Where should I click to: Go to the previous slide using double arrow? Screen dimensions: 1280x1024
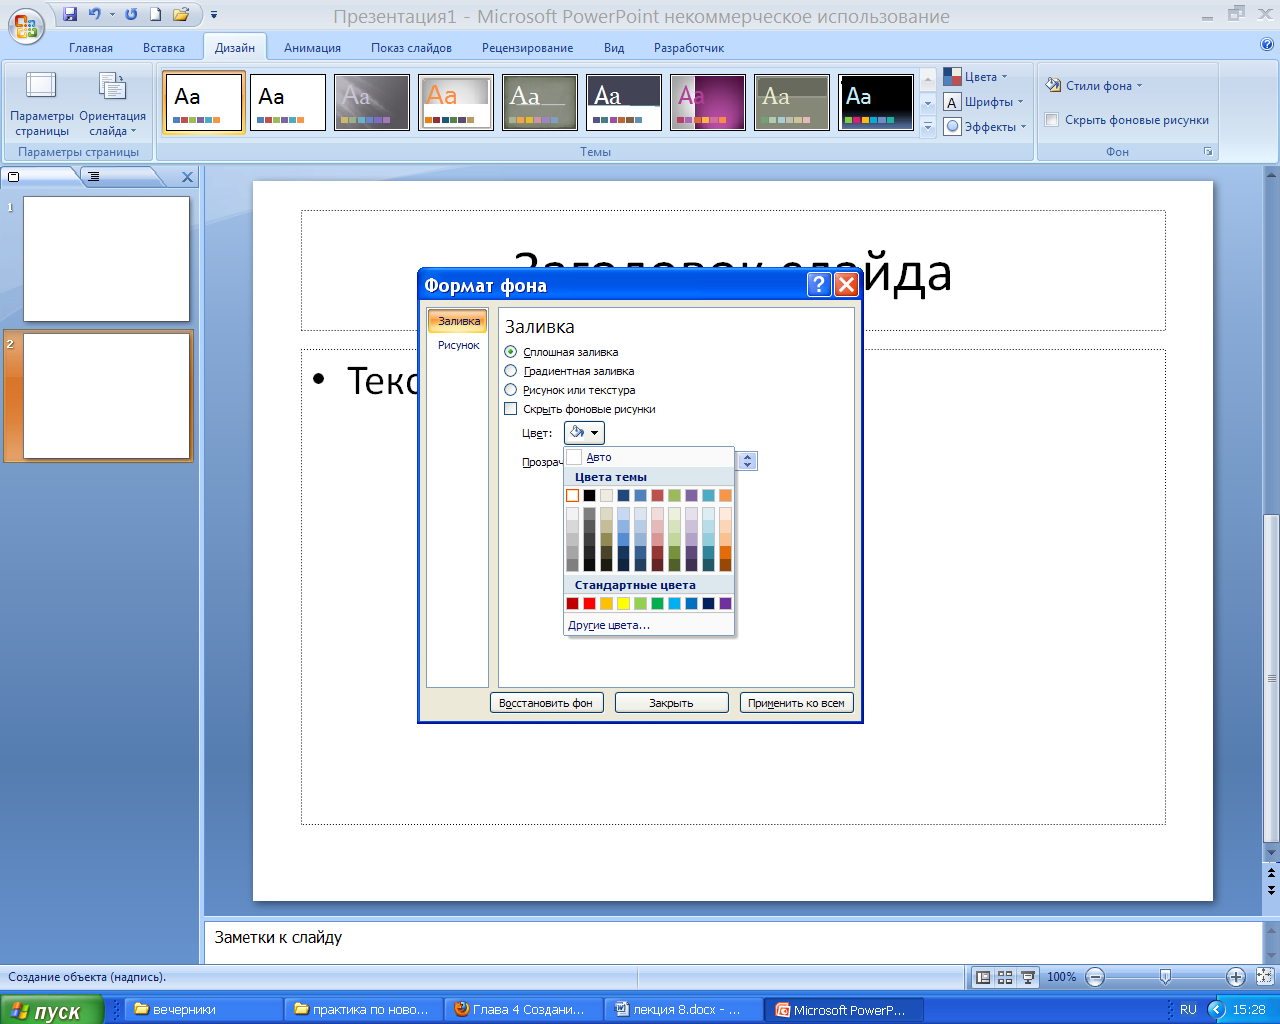[x=1271, y=874]
